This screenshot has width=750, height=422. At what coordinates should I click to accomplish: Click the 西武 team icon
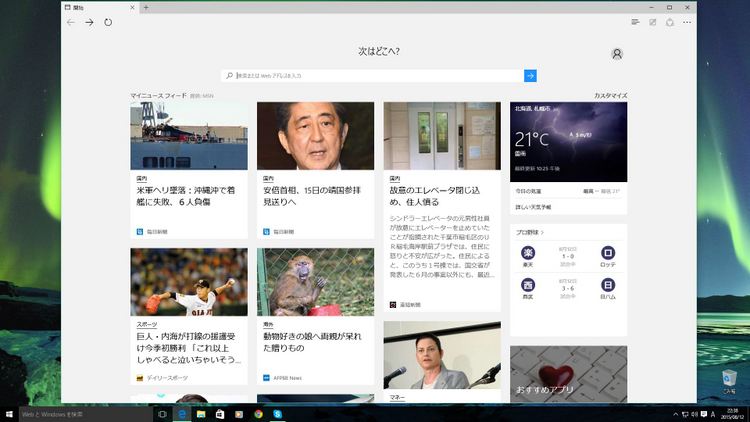point(528,285)
